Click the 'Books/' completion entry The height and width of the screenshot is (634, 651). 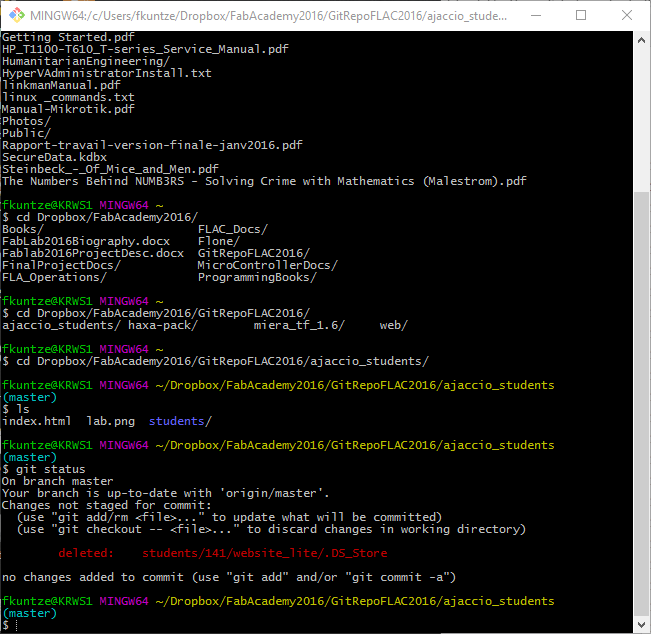pos(22,229)
